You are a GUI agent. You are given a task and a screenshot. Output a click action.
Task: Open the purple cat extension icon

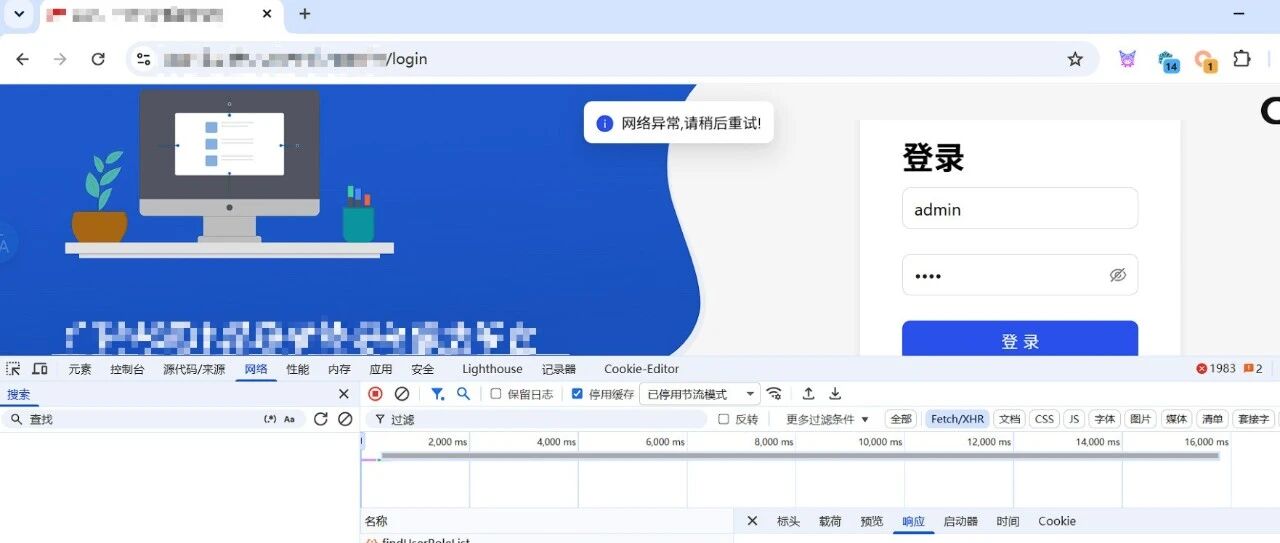click(x=1128, y=59)
